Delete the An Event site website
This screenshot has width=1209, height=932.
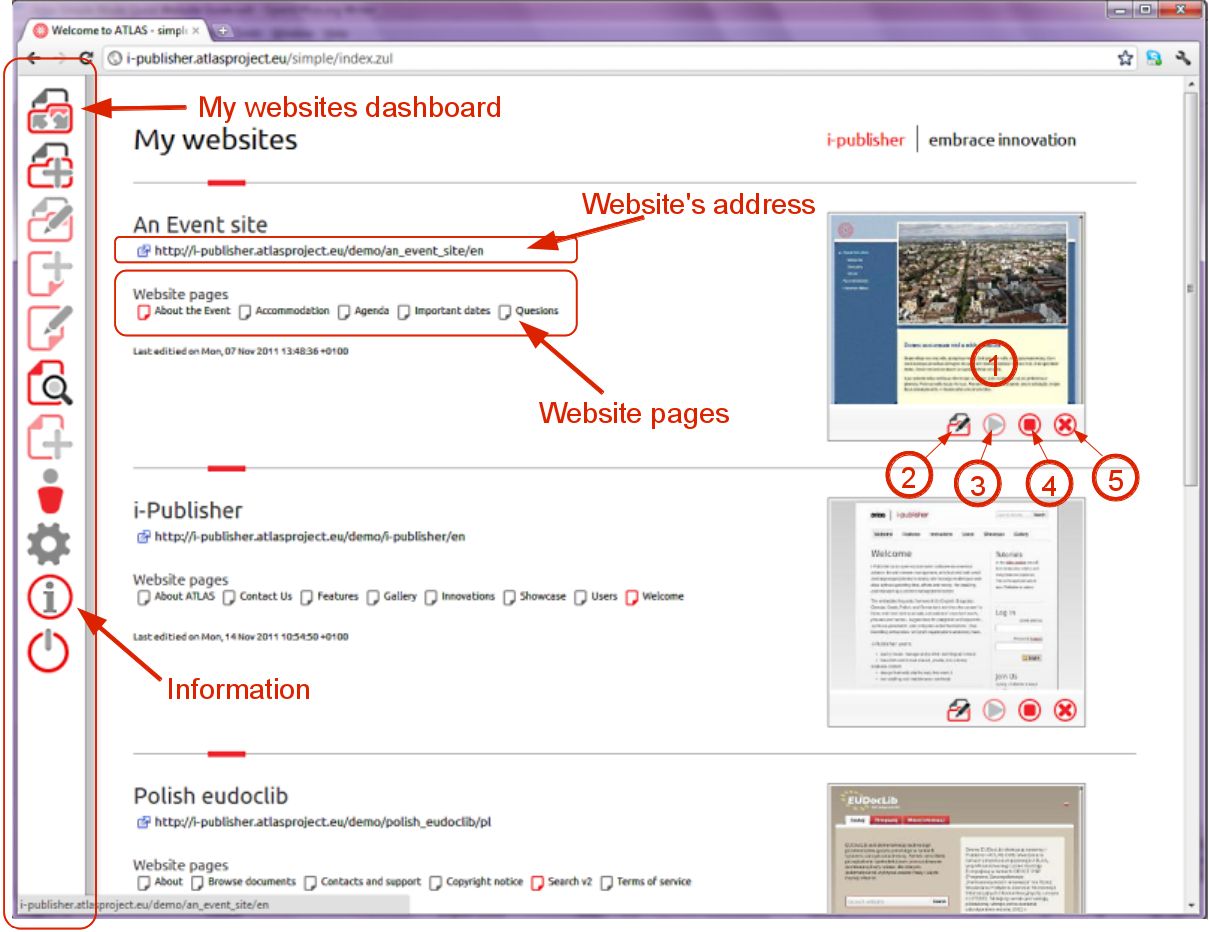[x=1066, y=426]
